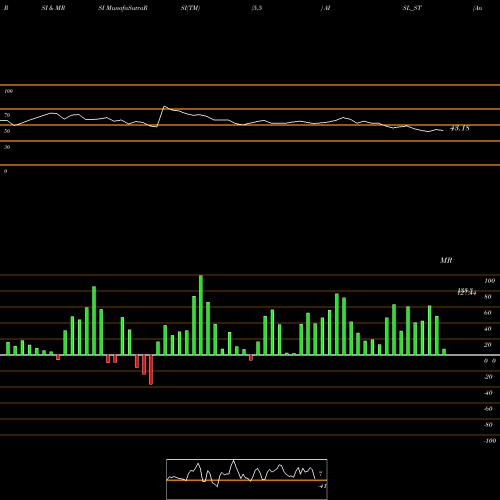
Task: Click the RSI axis label '100' on left
Action: 8,91
